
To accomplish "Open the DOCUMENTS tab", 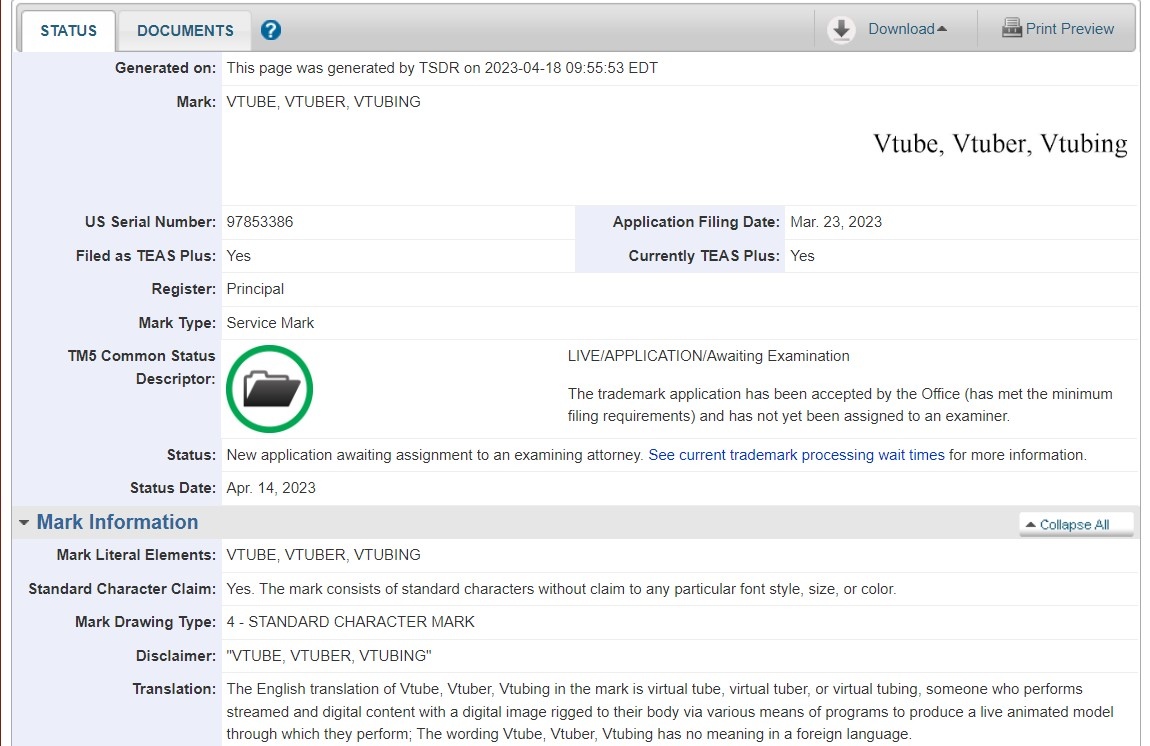I will click(185, 30).
